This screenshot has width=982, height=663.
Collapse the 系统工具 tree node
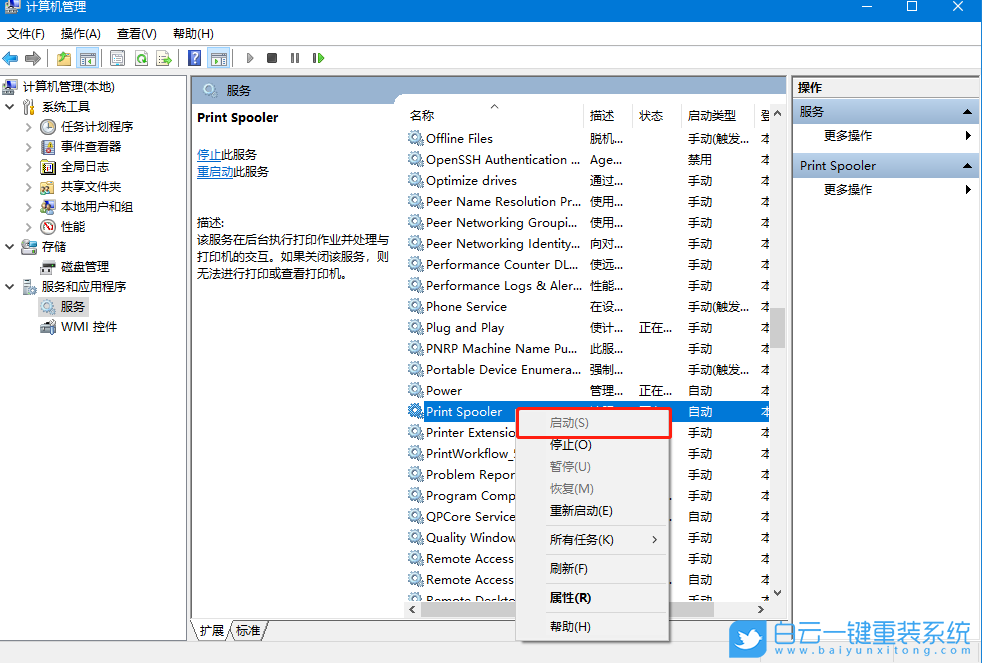10,107
